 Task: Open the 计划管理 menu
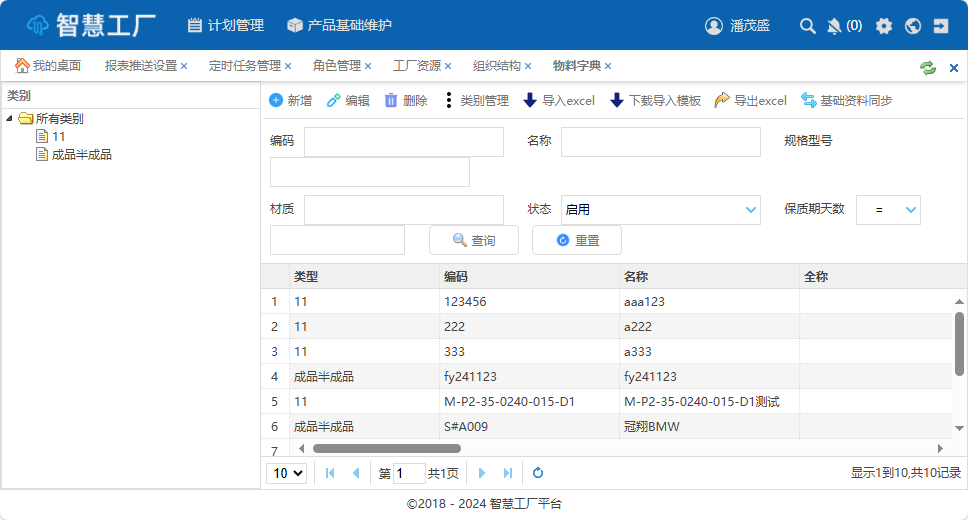click(225, 26)
